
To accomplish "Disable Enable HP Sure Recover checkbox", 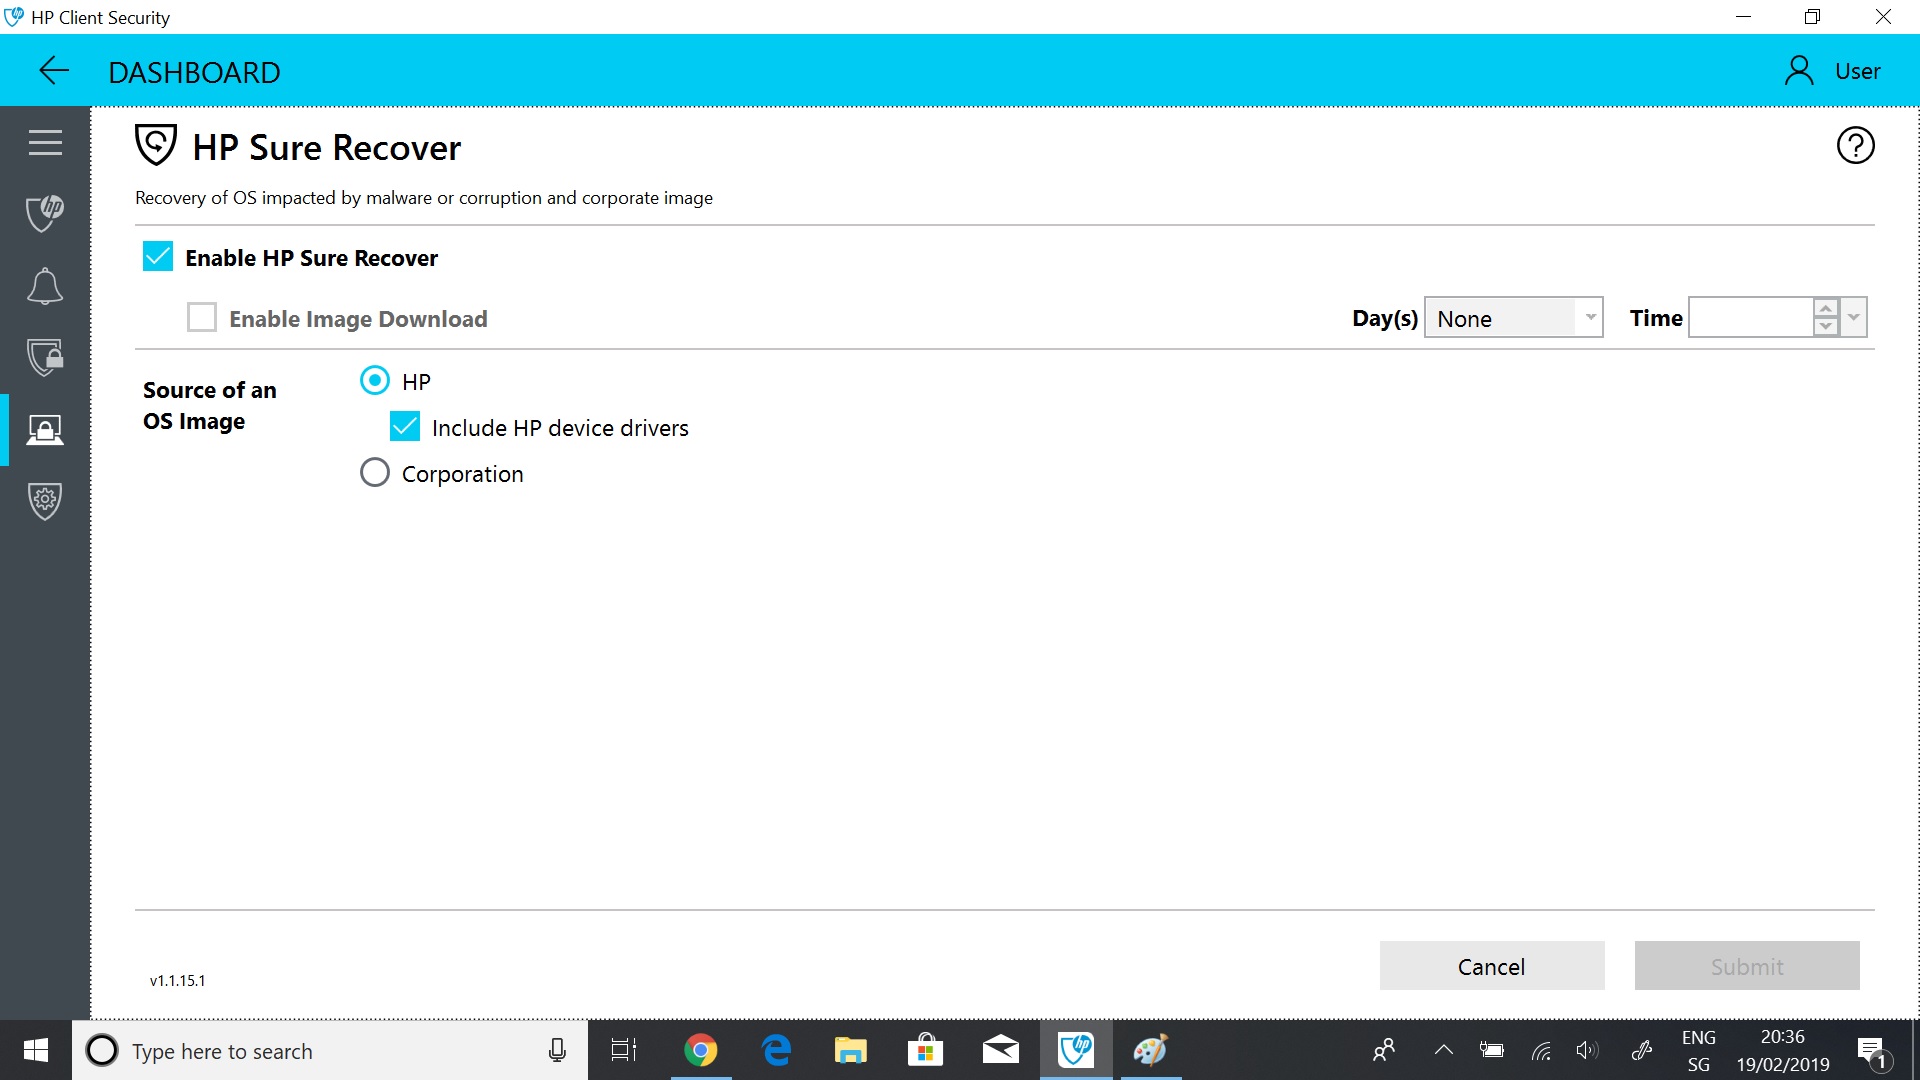I will (x=157, y=256).
